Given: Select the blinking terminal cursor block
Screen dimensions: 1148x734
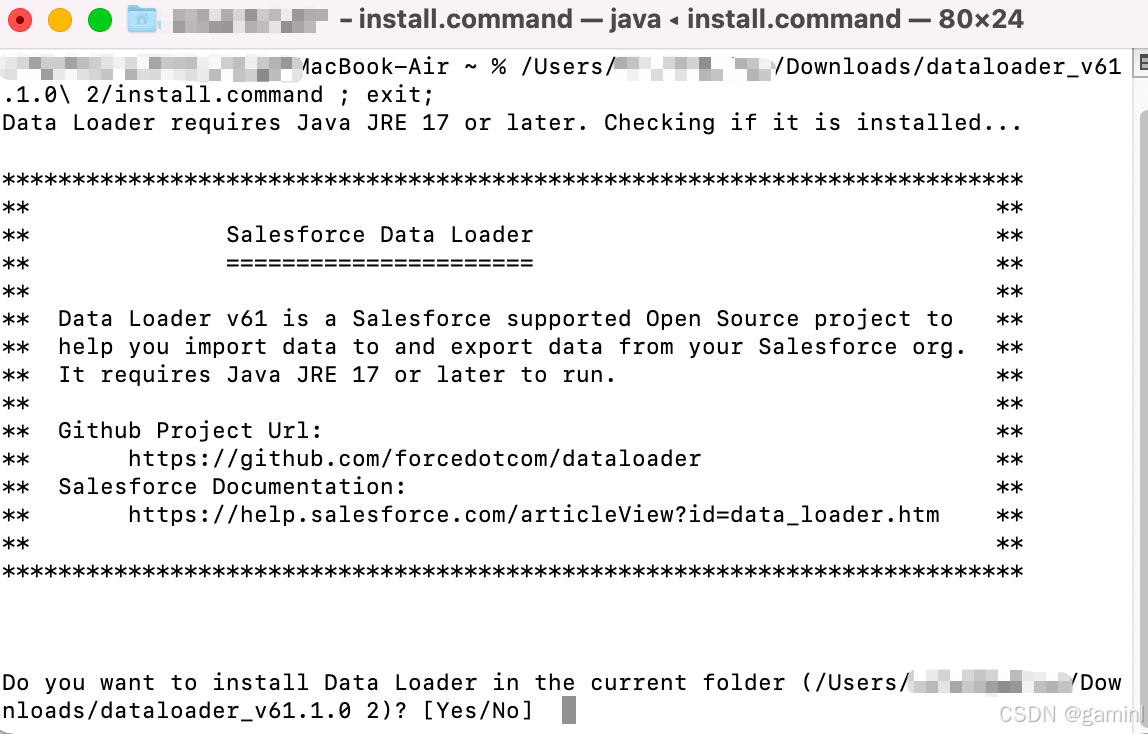Looking at the screenshot, I should (x=571, y=710).
